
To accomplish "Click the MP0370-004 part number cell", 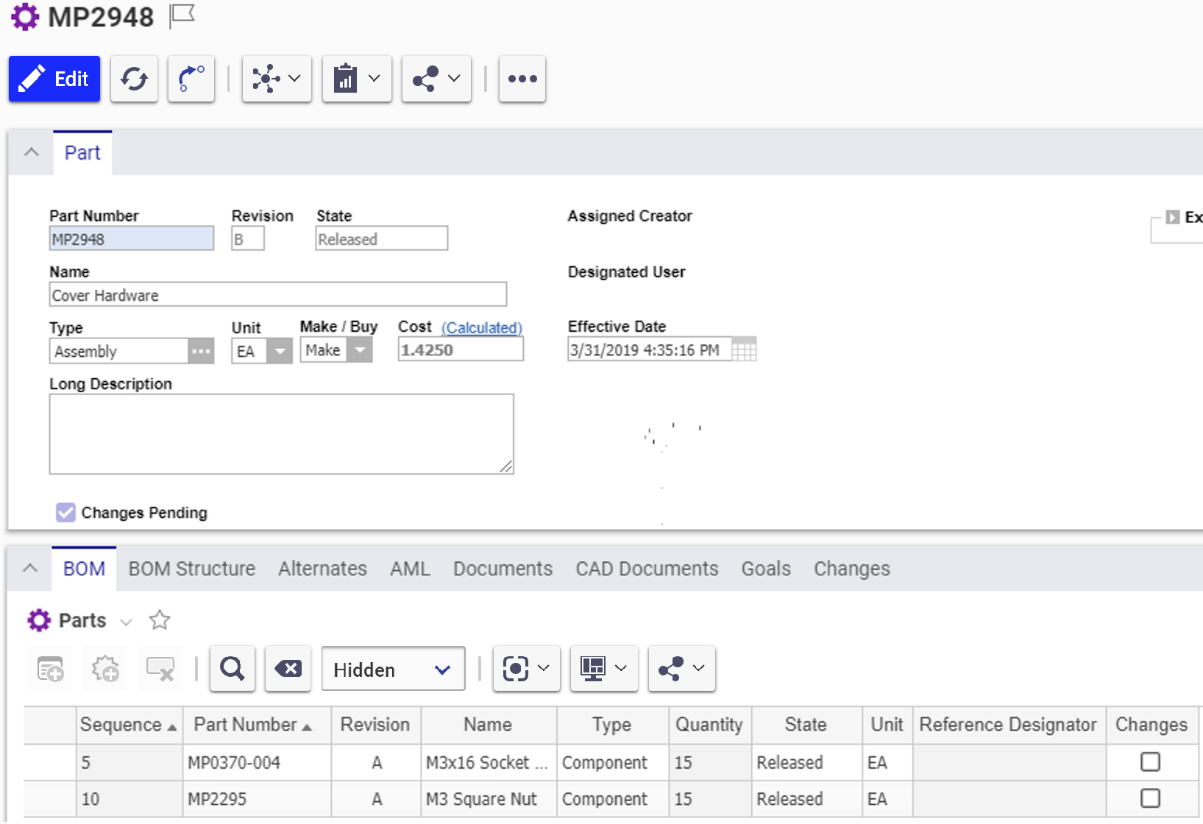I will [x=257, y=762].
